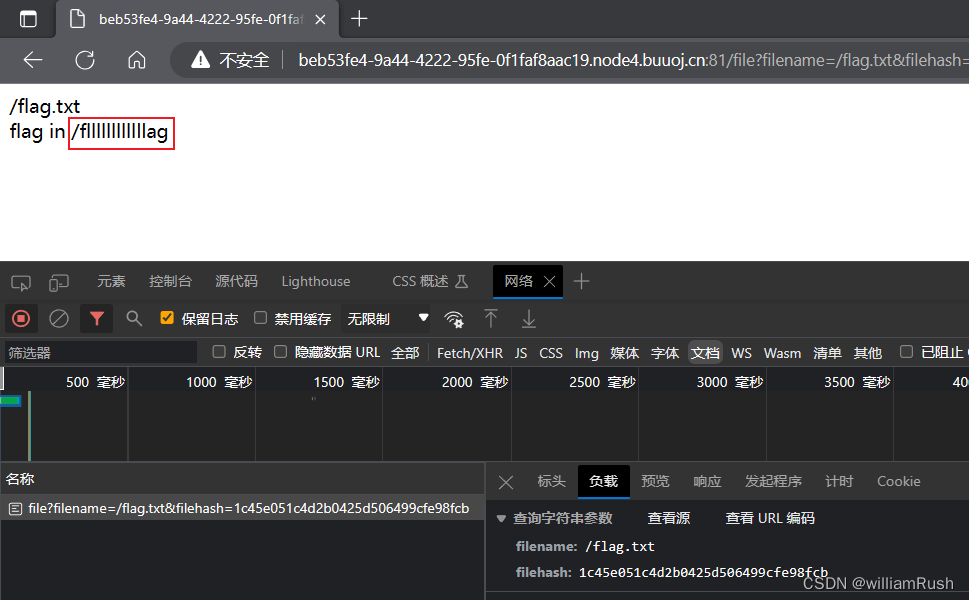Open network search with magnifier icon
The image size is (969, 600).
[x=133, y=318]
